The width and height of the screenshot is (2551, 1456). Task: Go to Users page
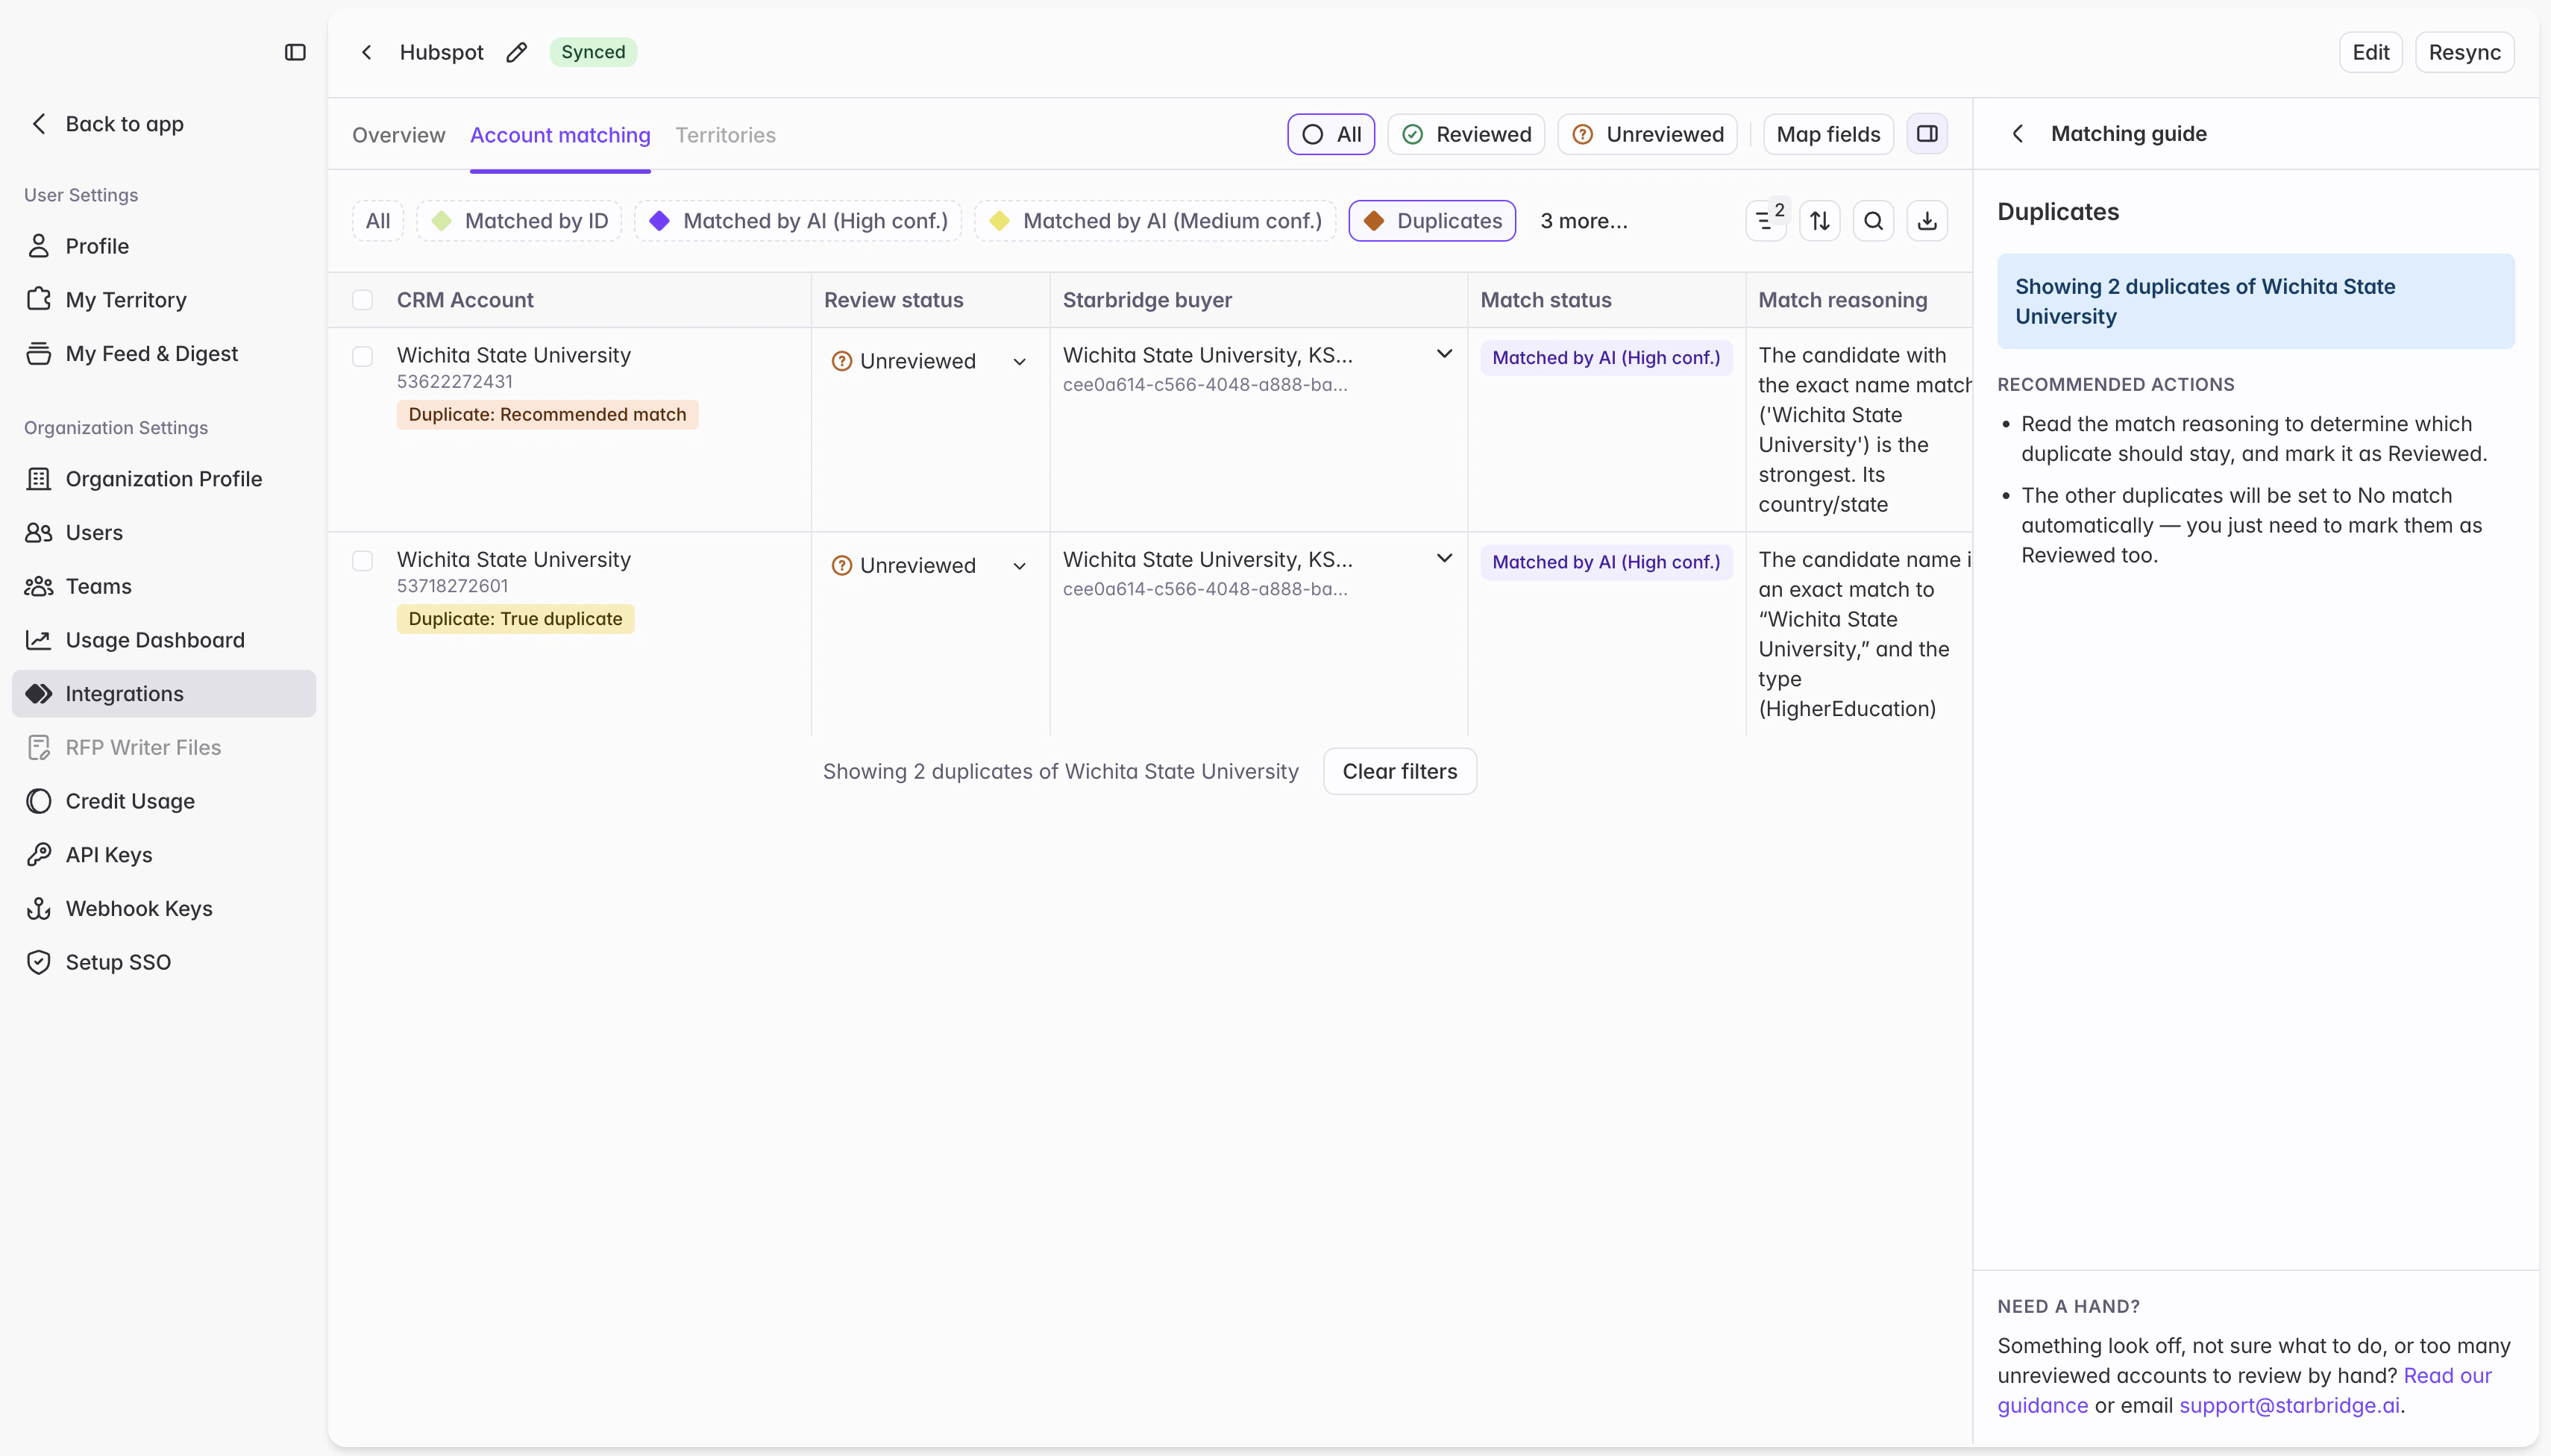[x=164, y=533]
